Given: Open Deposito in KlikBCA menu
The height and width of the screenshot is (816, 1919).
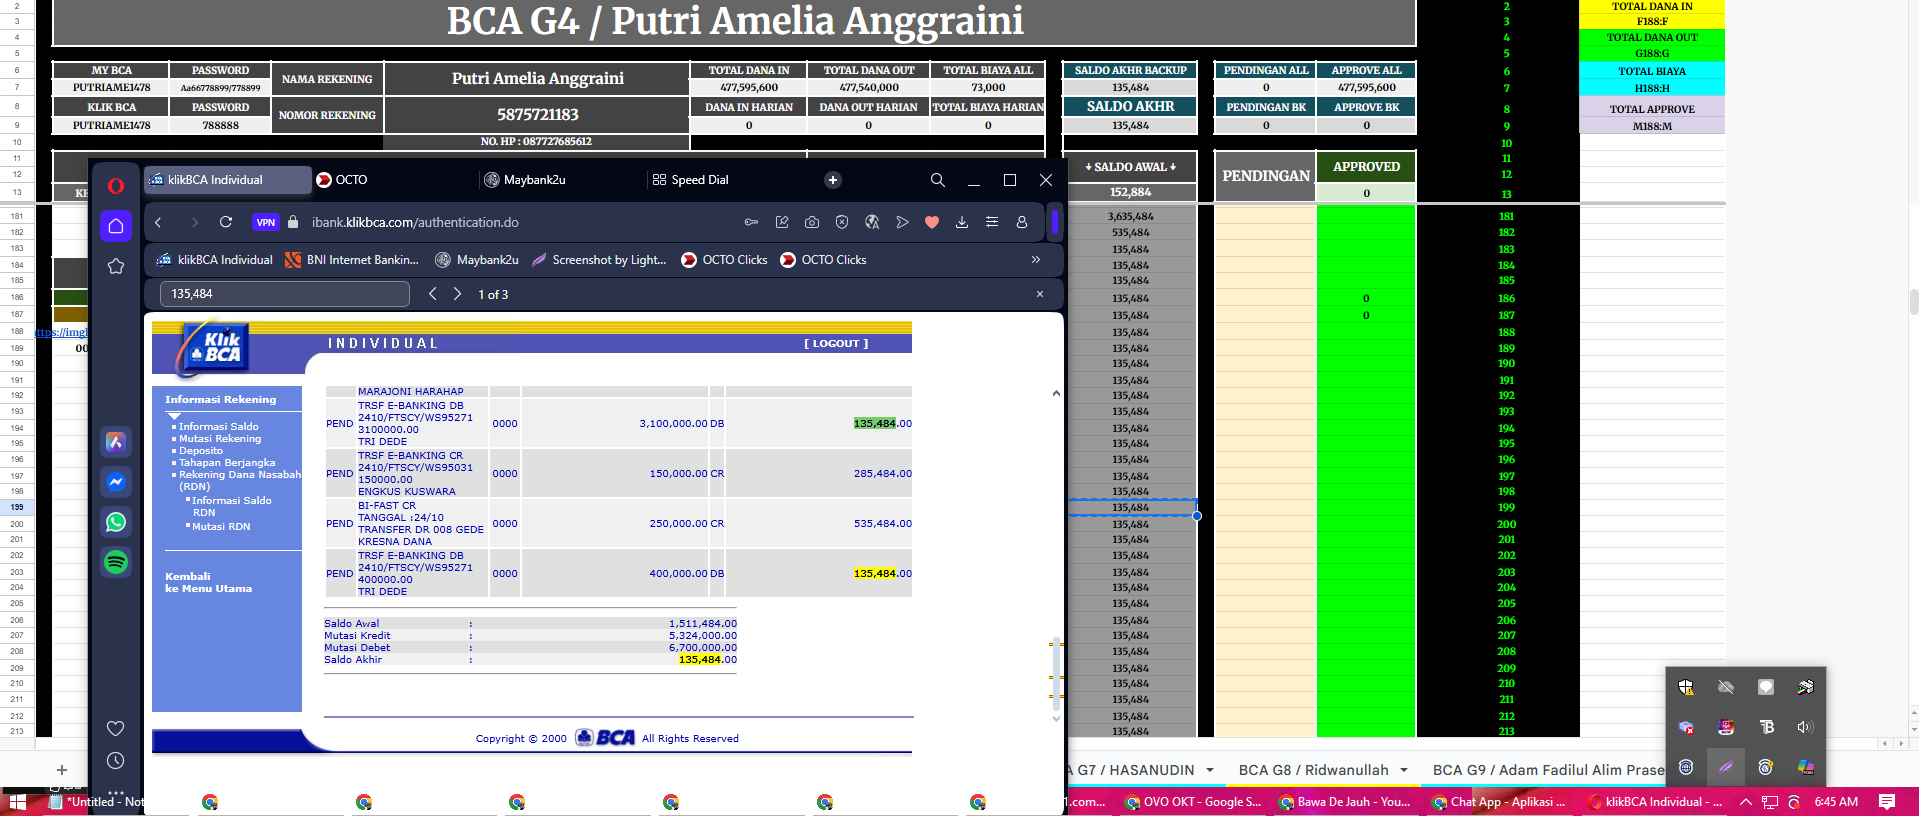Looking at the screenshot, I should point(201,450).
